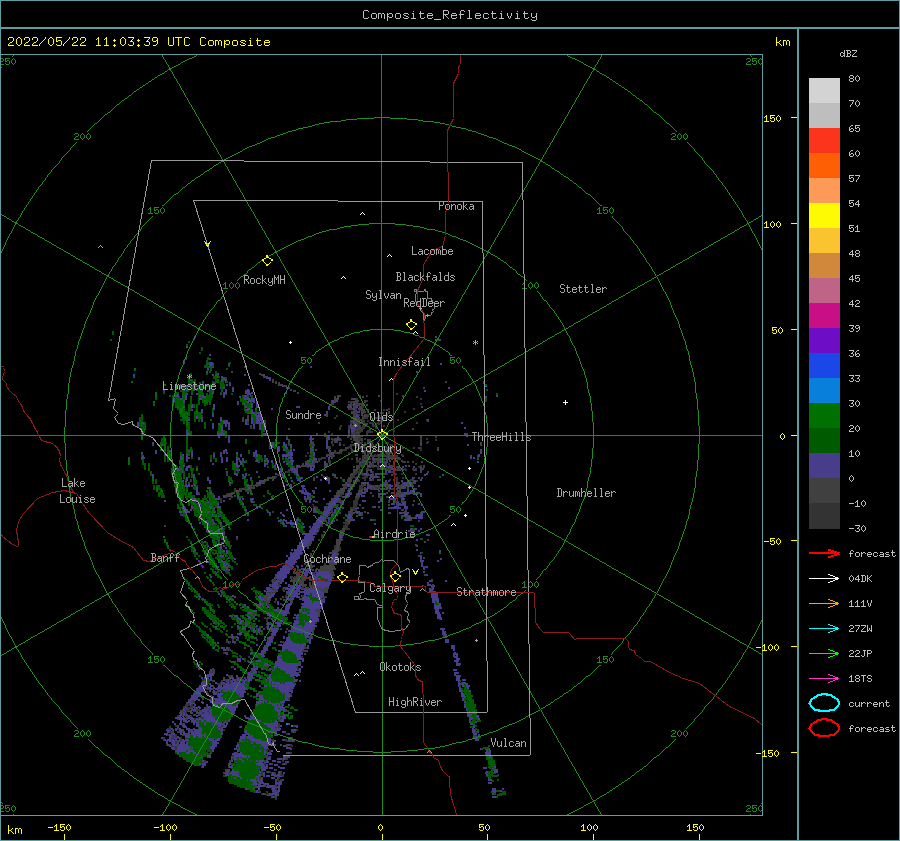Select the red 60–65 dBZ swatch
The width and height of the screenshot is (900, 841).
(x=824, y=141)
